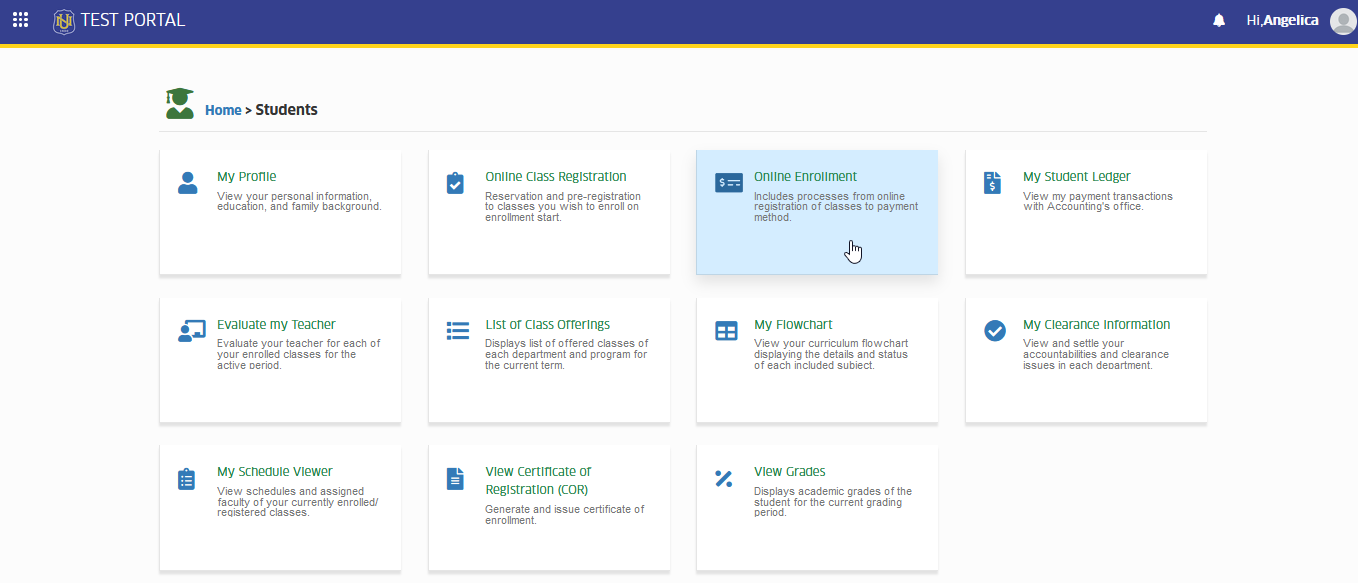Image resolution: width=1358 pixels, height=583 pixels.
Task: Click 'Generate and issue certificate' description
Action: (565, 514)
